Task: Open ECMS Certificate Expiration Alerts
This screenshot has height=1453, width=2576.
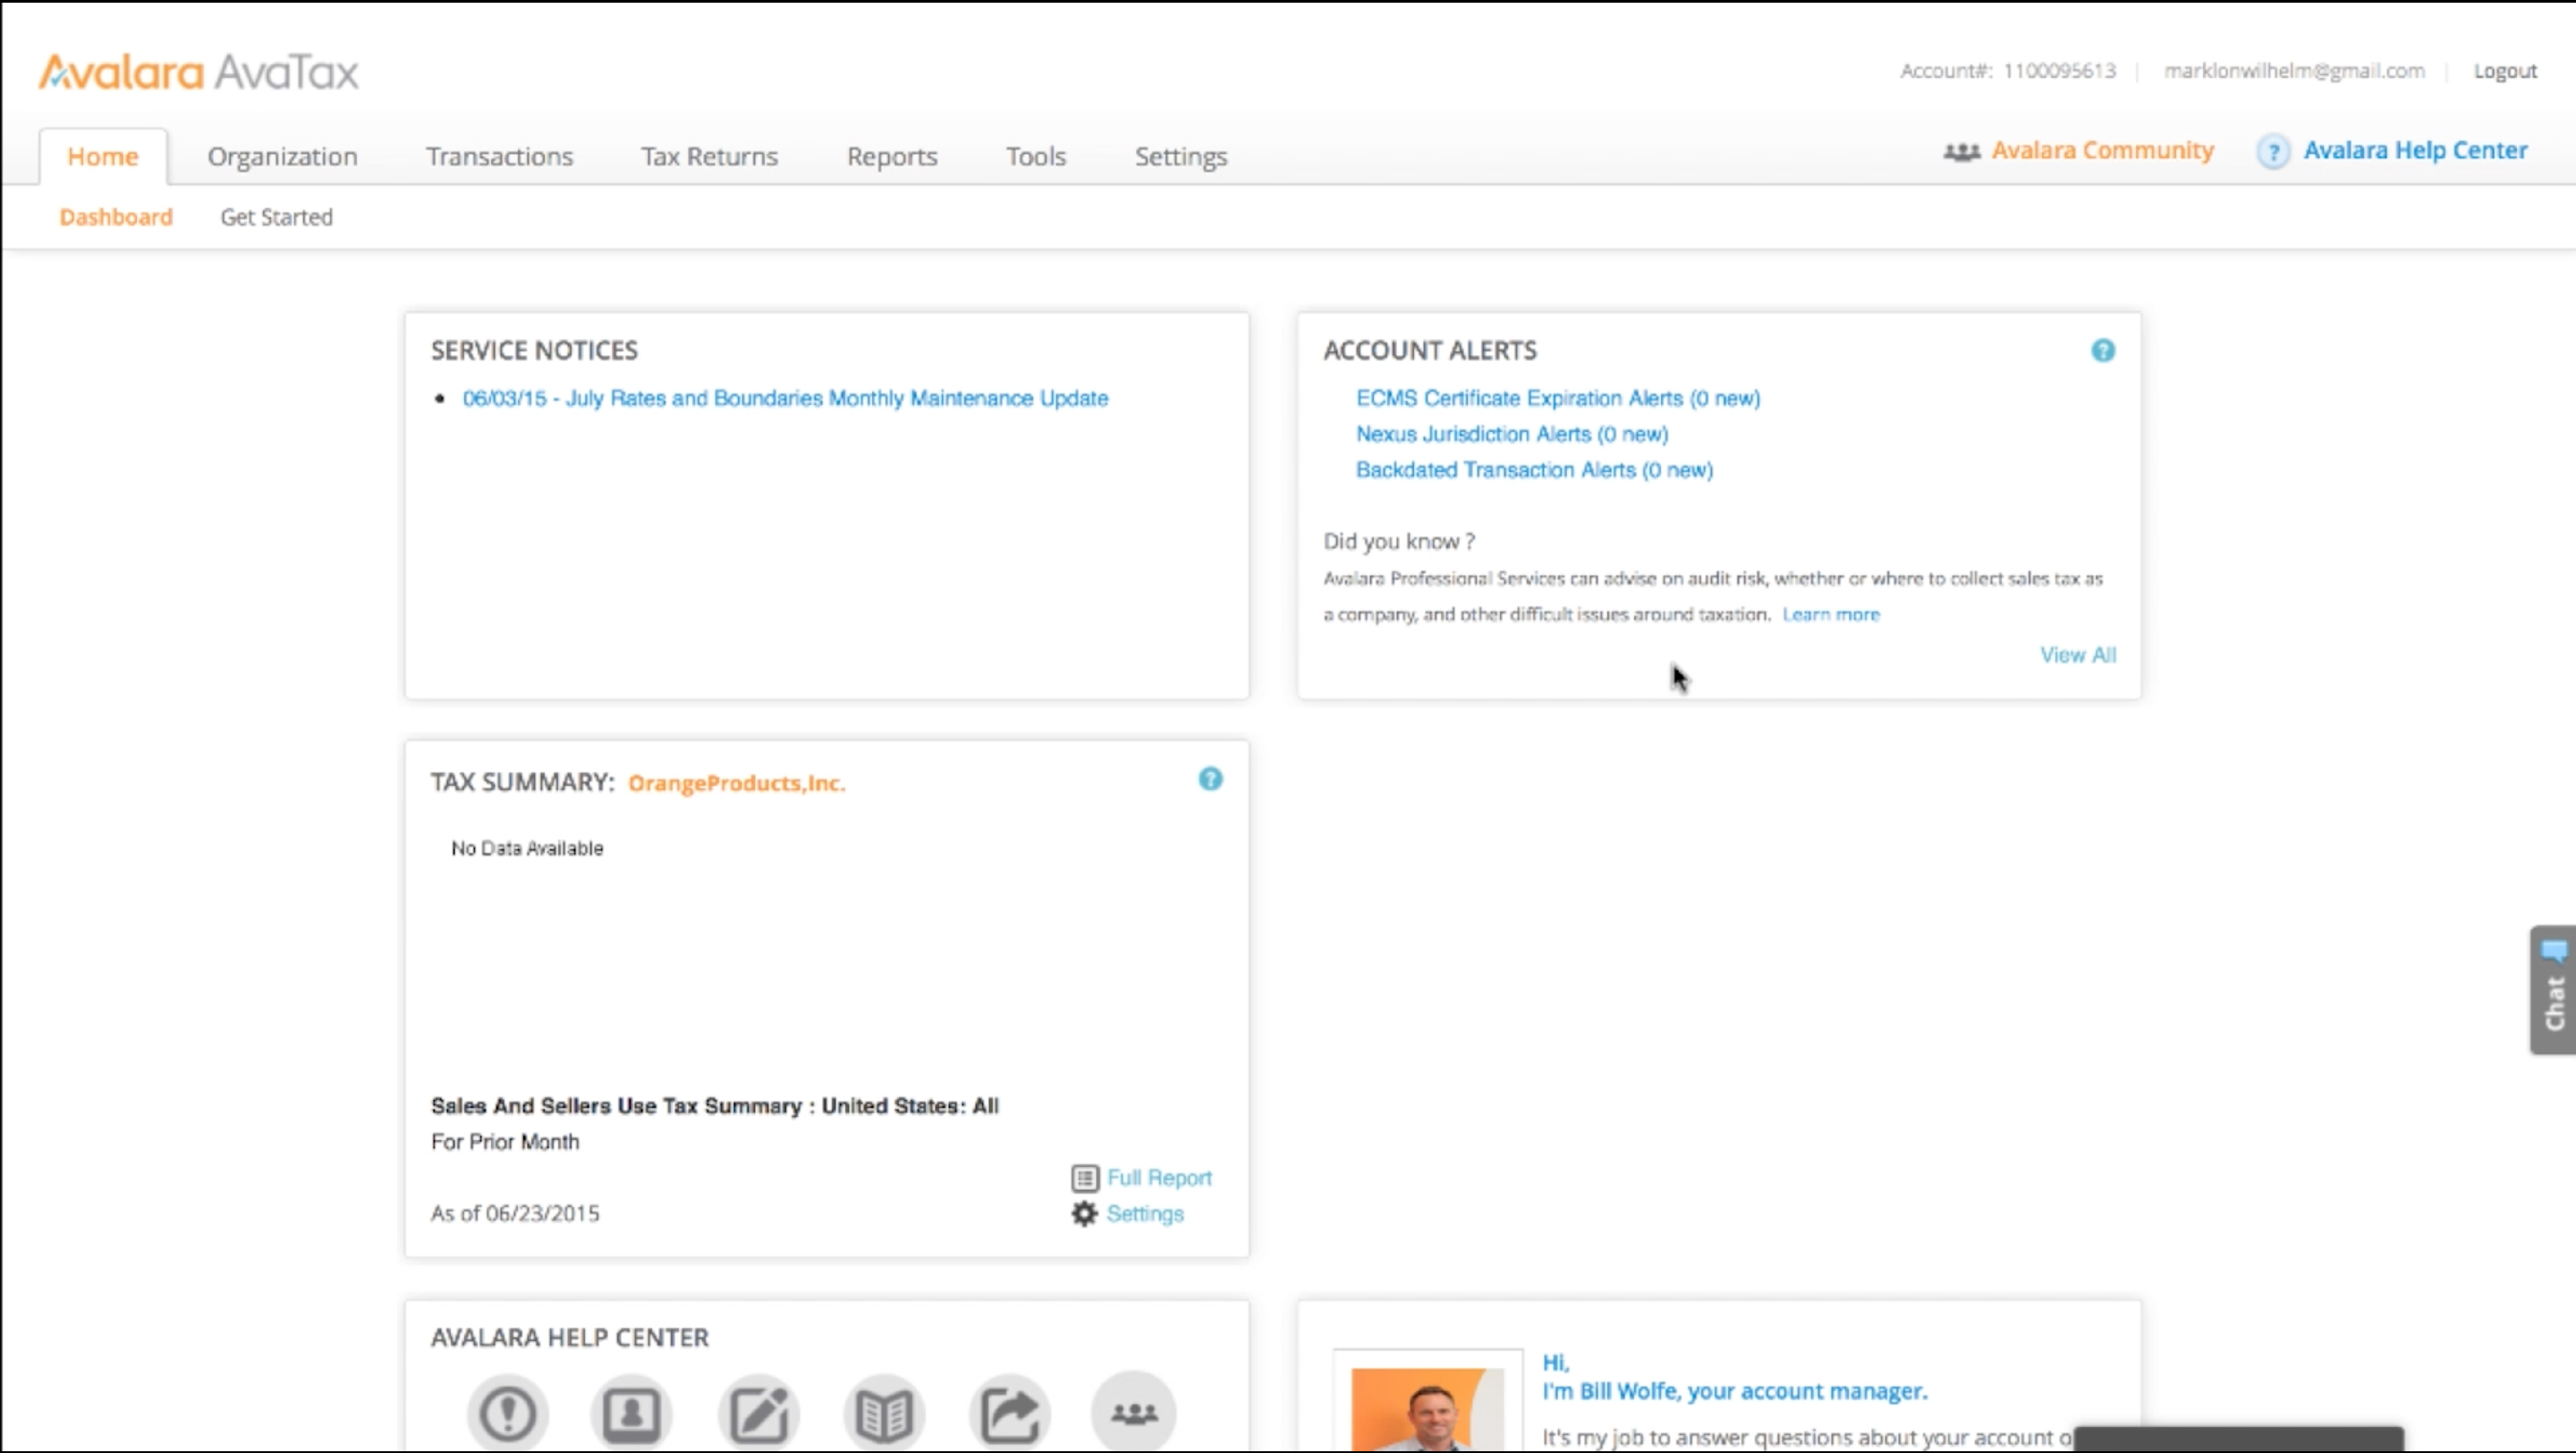Action: click(x=1558, y=398)
